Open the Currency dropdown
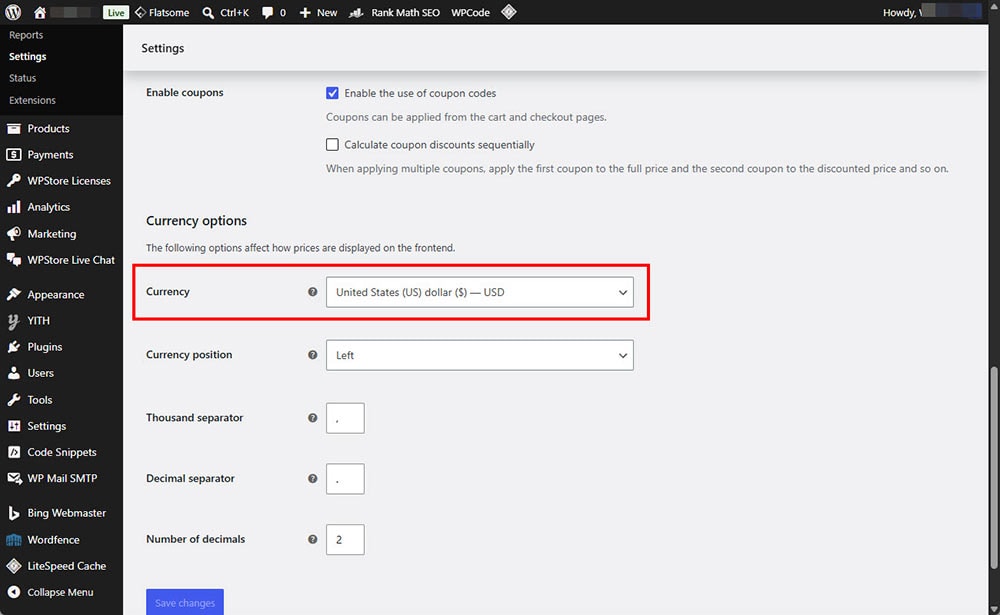Viewport: 1000px width, 615px height. [x=480, y=292]
